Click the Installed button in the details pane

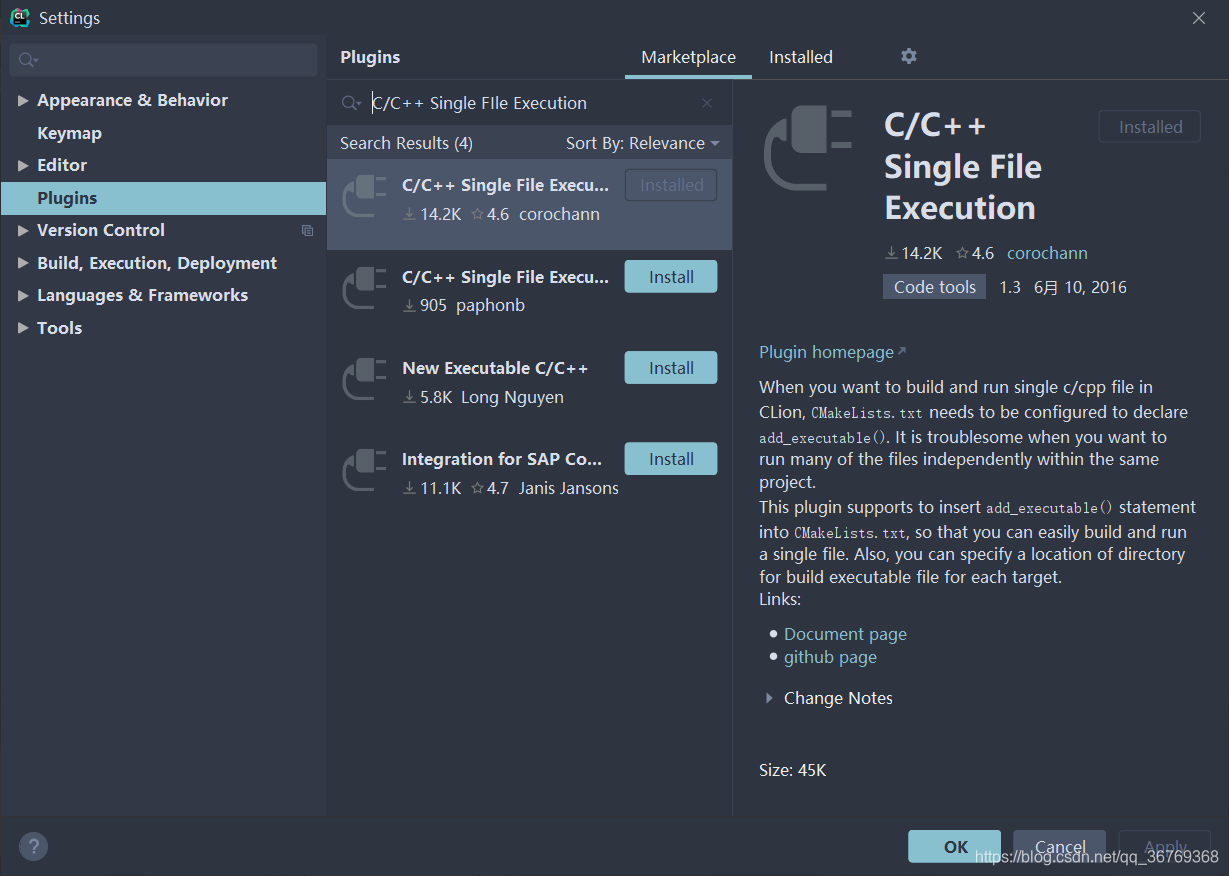pos(1150,127)
